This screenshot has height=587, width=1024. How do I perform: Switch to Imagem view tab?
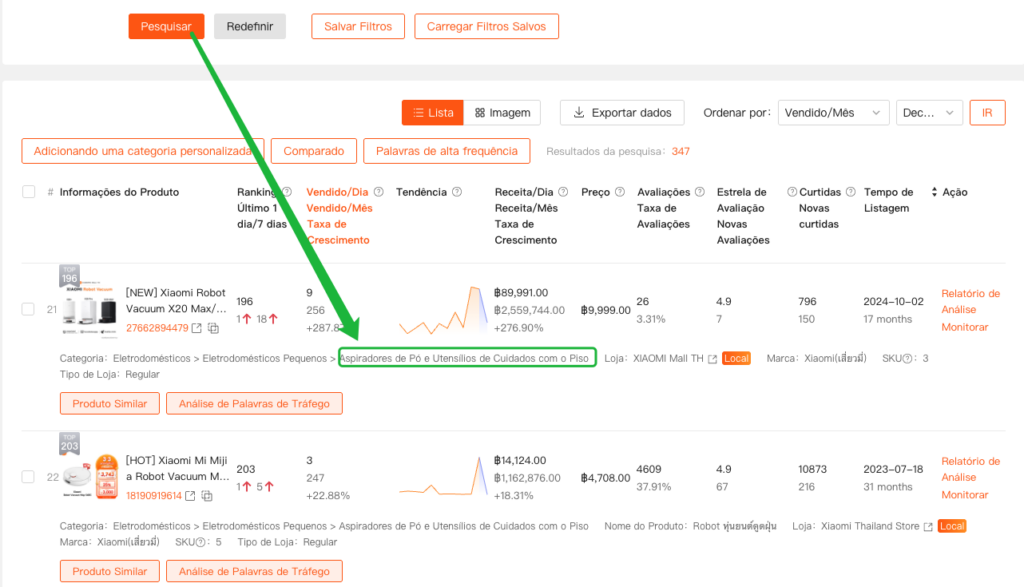(502, 113)
